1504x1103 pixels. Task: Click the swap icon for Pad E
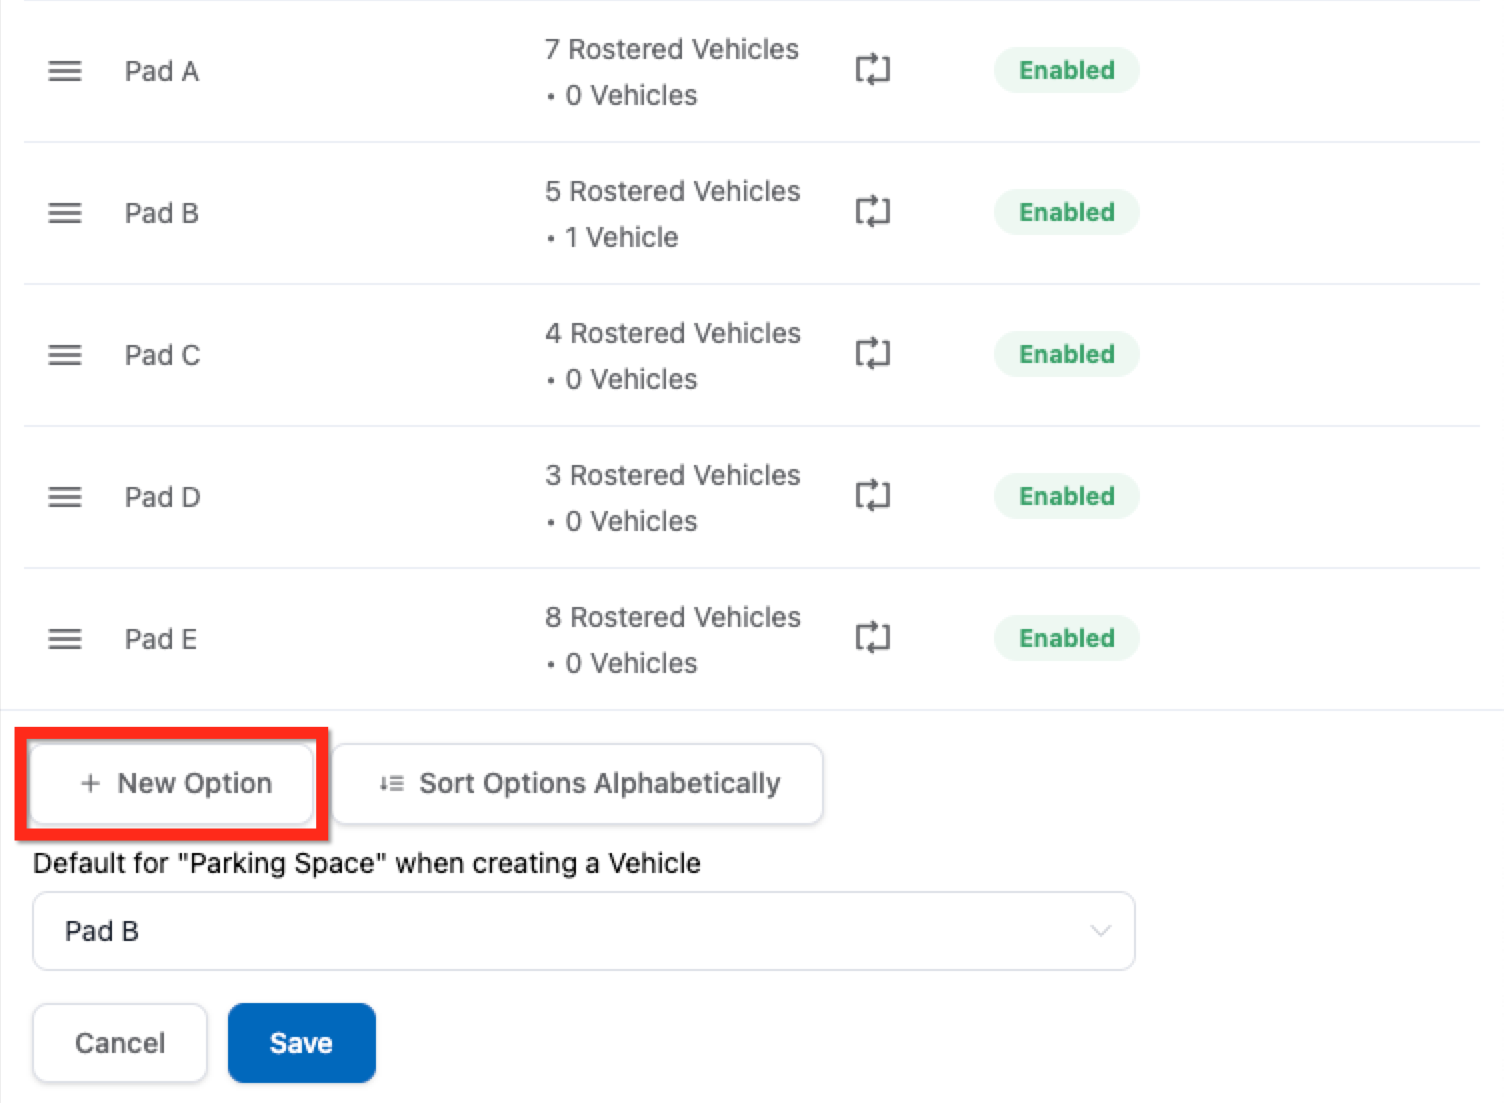872,638
